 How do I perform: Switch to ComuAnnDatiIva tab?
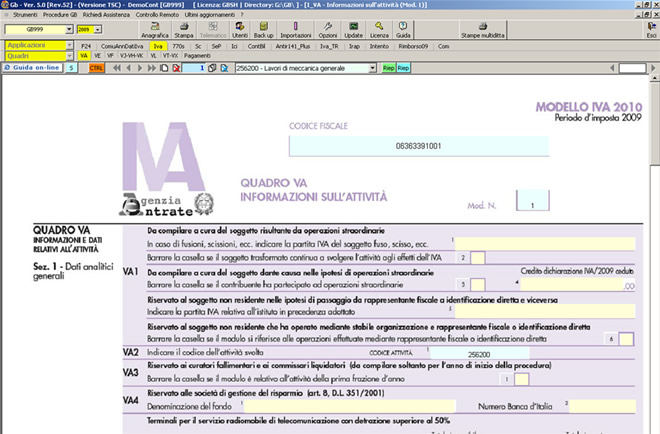pos(122,46)
